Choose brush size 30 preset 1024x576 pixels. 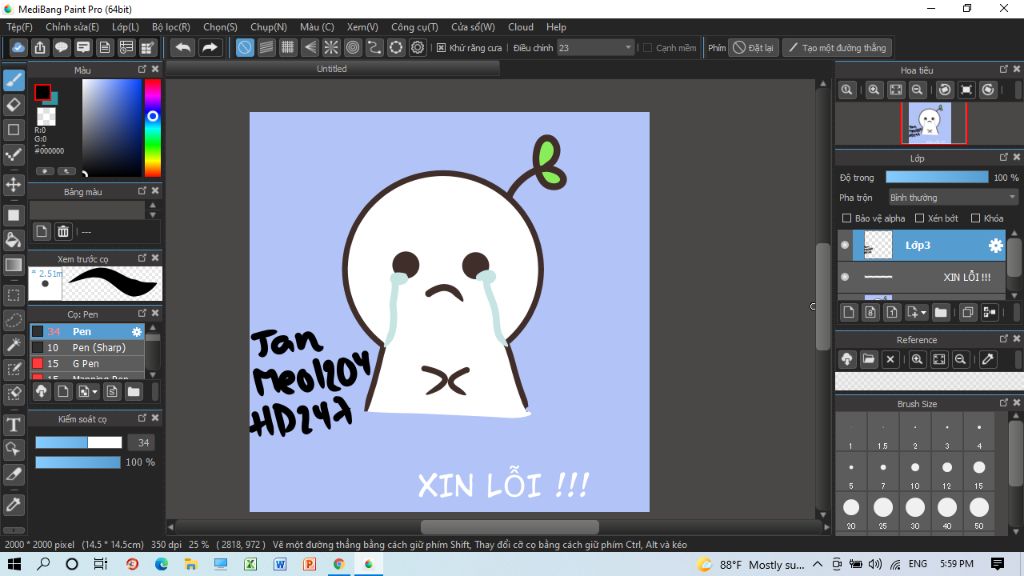click(915, 511)
